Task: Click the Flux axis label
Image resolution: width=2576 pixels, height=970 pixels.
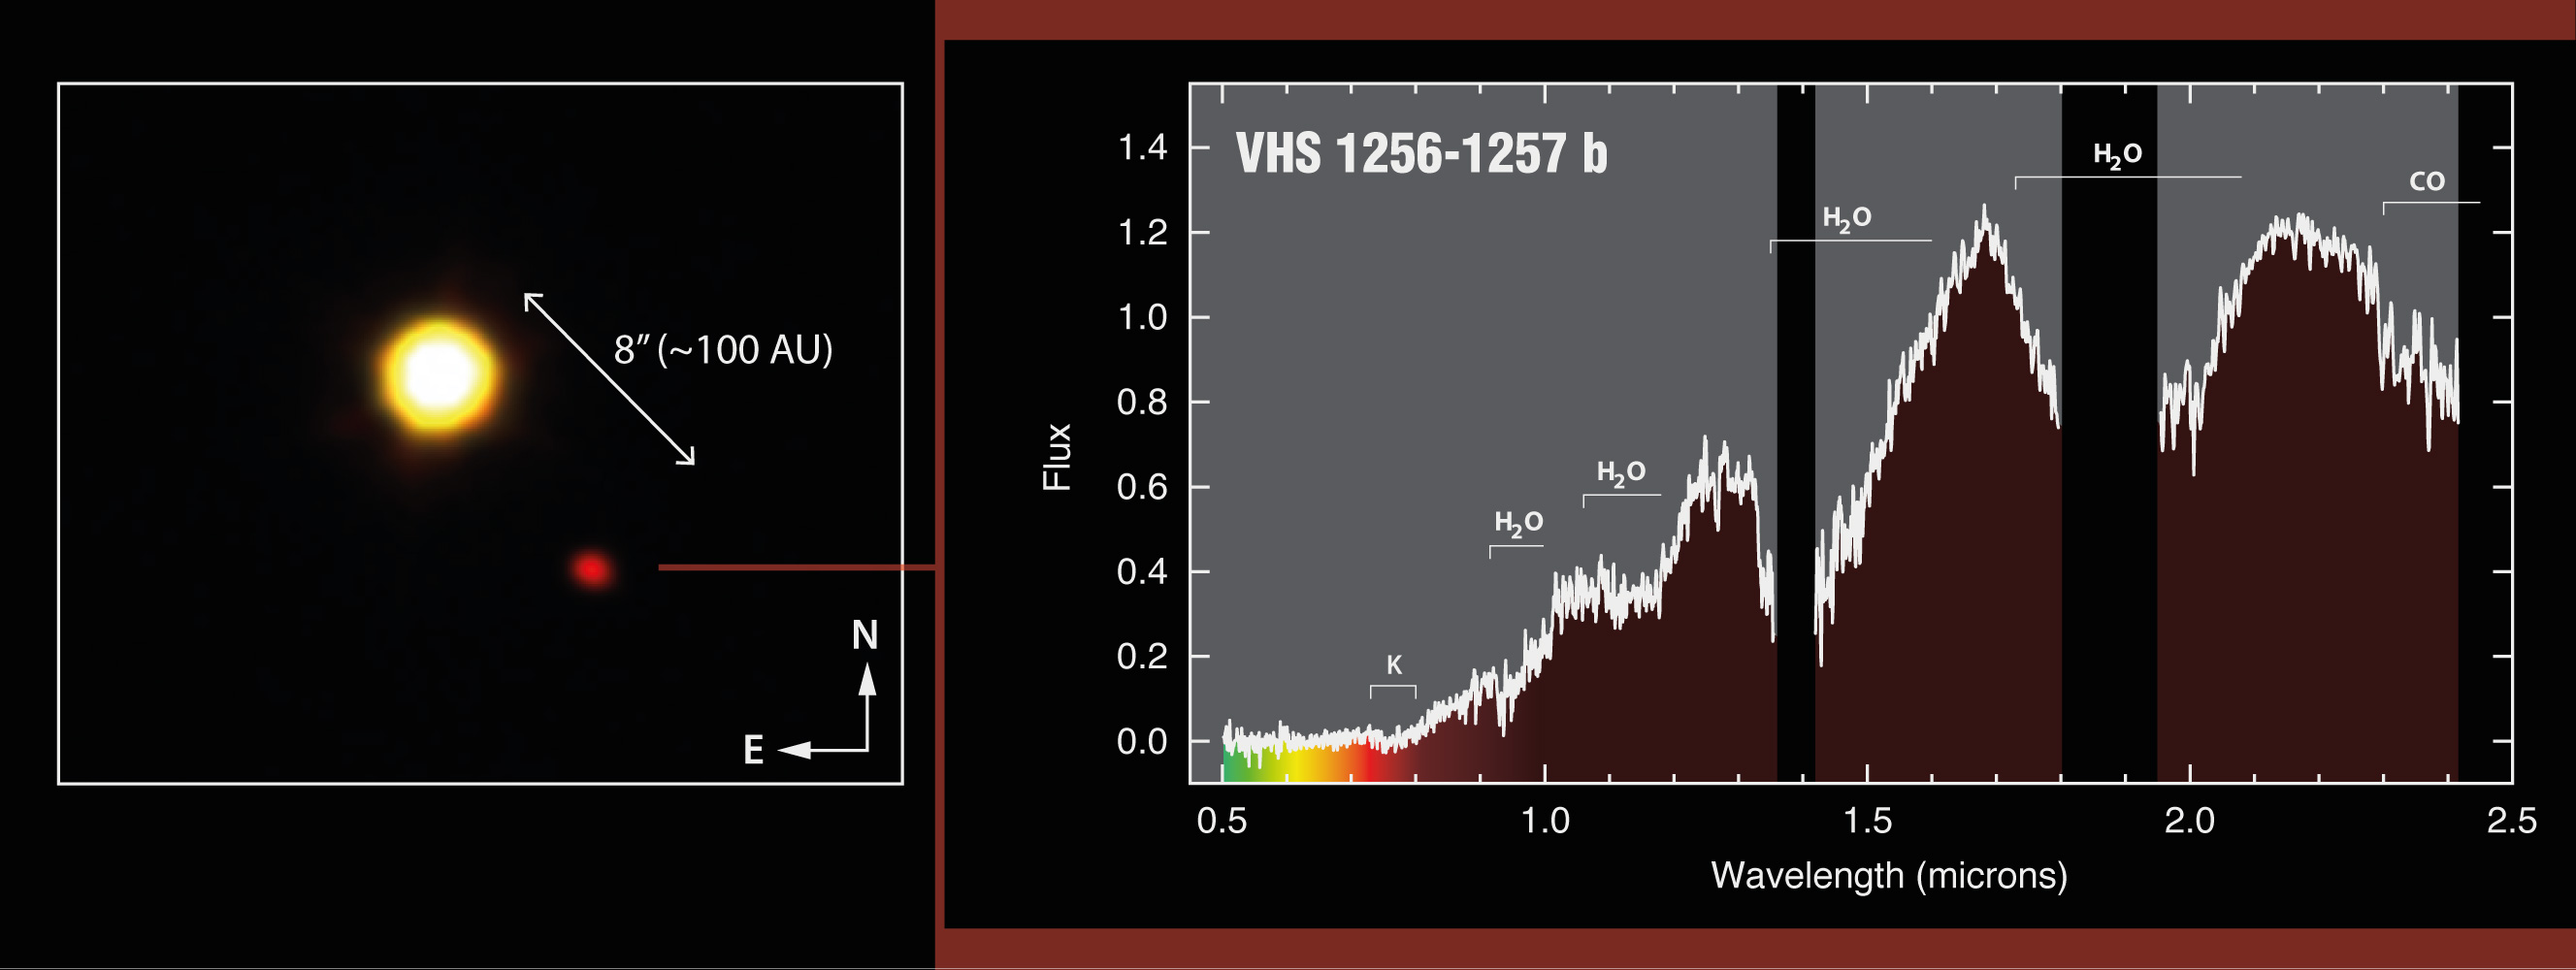Action: pos(1057,456)
